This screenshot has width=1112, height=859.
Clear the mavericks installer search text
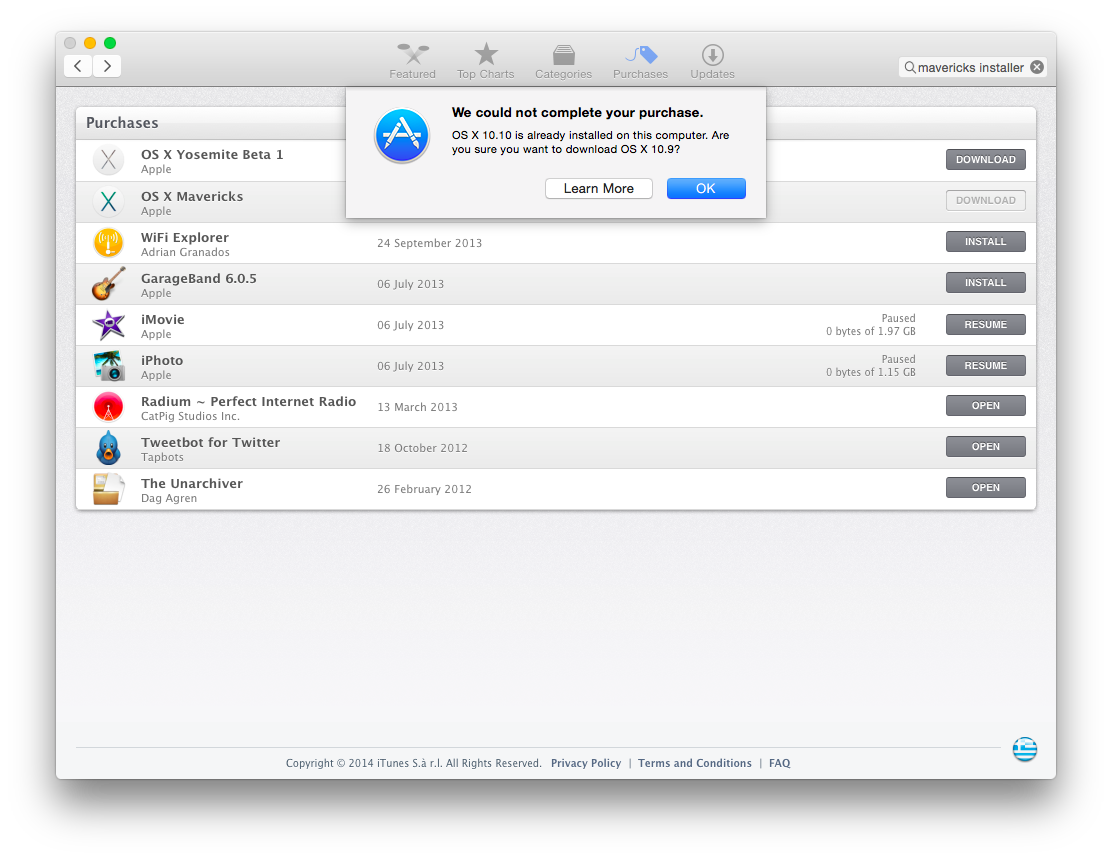tap(1037, 67)
